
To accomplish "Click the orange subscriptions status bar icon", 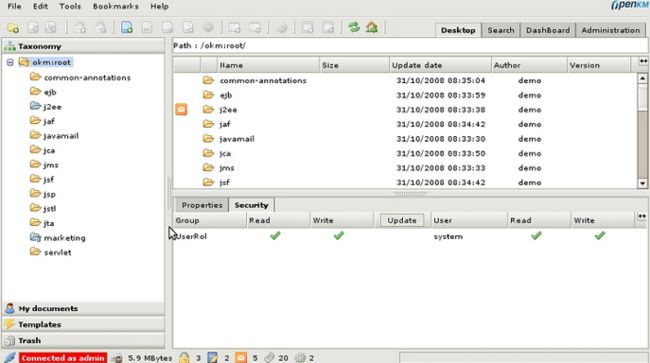I will pos(241,357).
